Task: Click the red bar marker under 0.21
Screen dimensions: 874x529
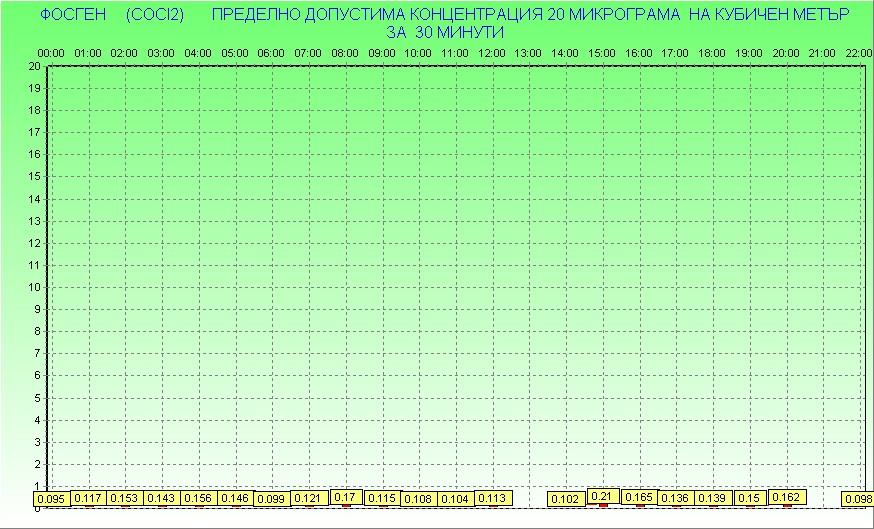Action: point(603,506)
